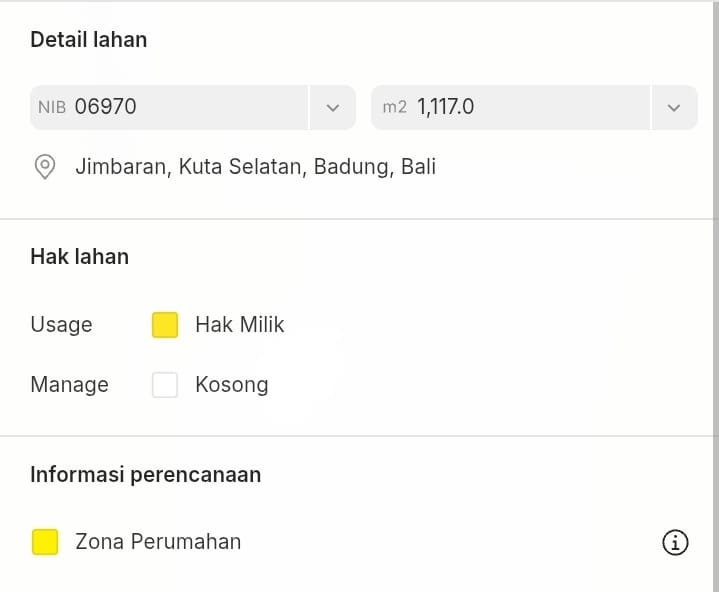
Task: Open the Zona Perumahan info icon
Action: pyautogui.click(x=676, y=542)
